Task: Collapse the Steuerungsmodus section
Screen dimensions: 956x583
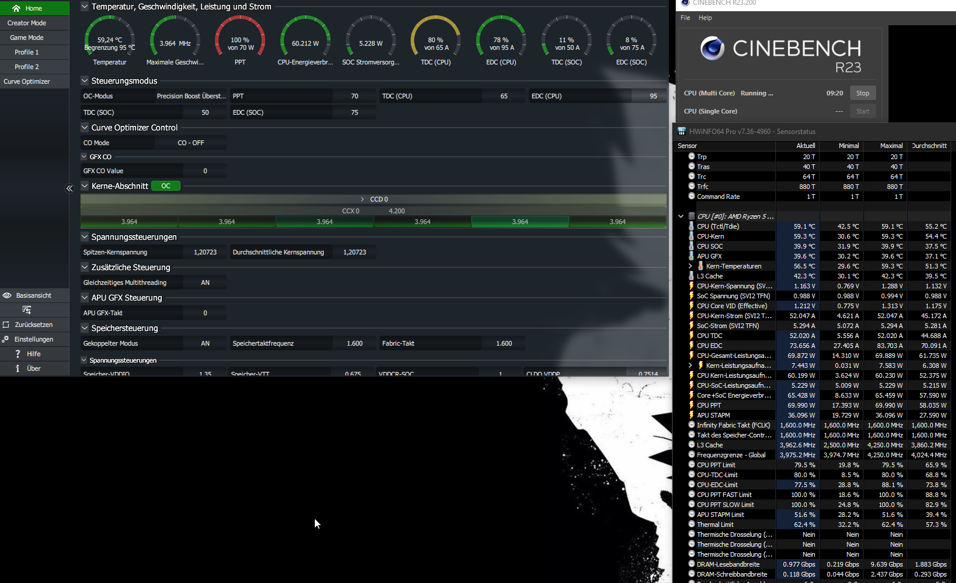Action: click(85, 80)
